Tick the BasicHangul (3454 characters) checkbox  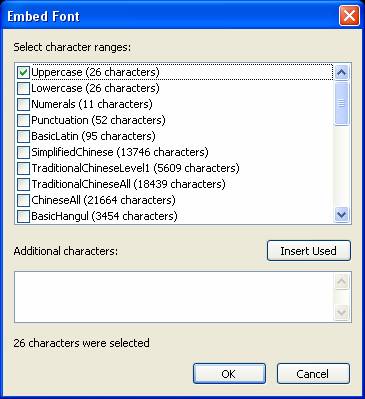(23, 216)
